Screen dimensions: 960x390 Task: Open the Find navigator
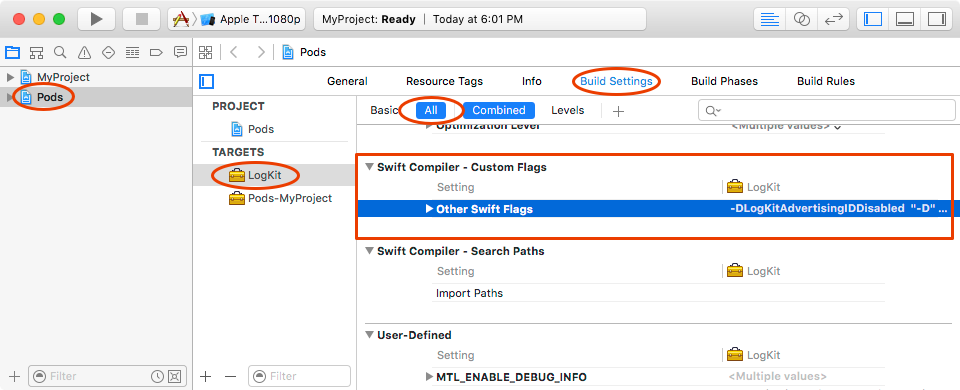tap(60, 52)
